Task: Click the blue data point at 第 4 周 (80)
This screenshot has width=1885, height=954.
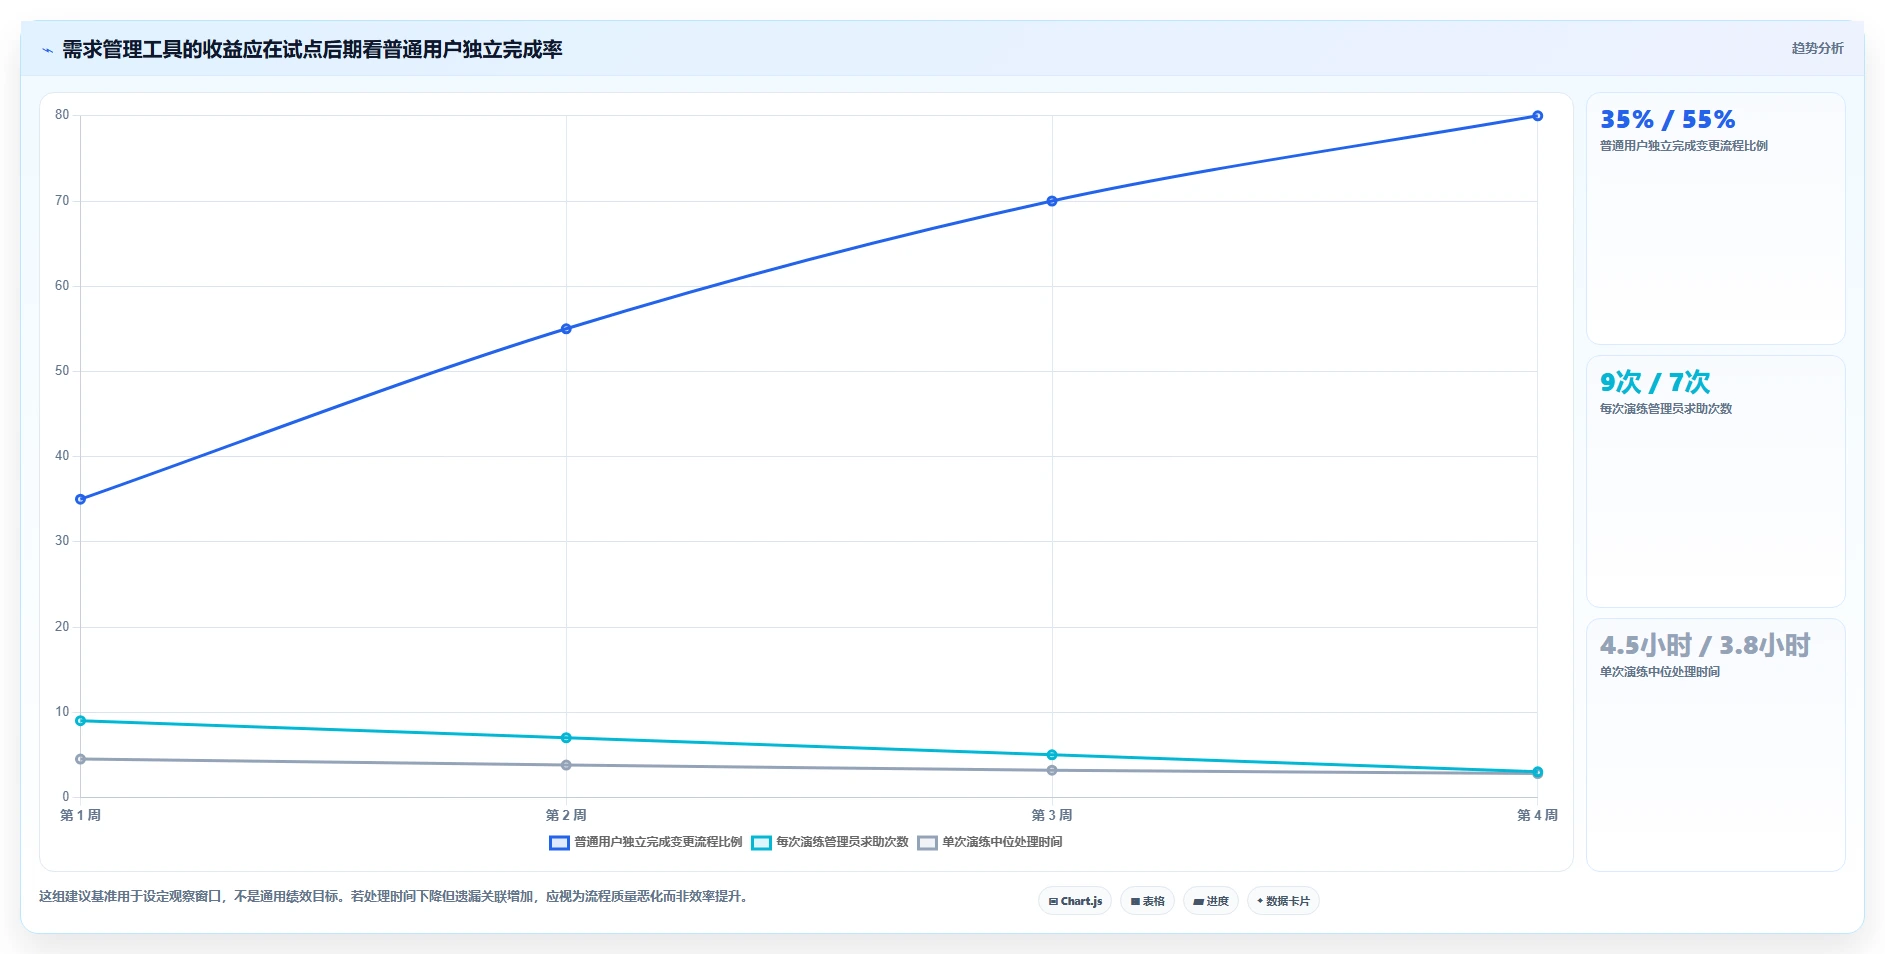Action: (1538, 116)
